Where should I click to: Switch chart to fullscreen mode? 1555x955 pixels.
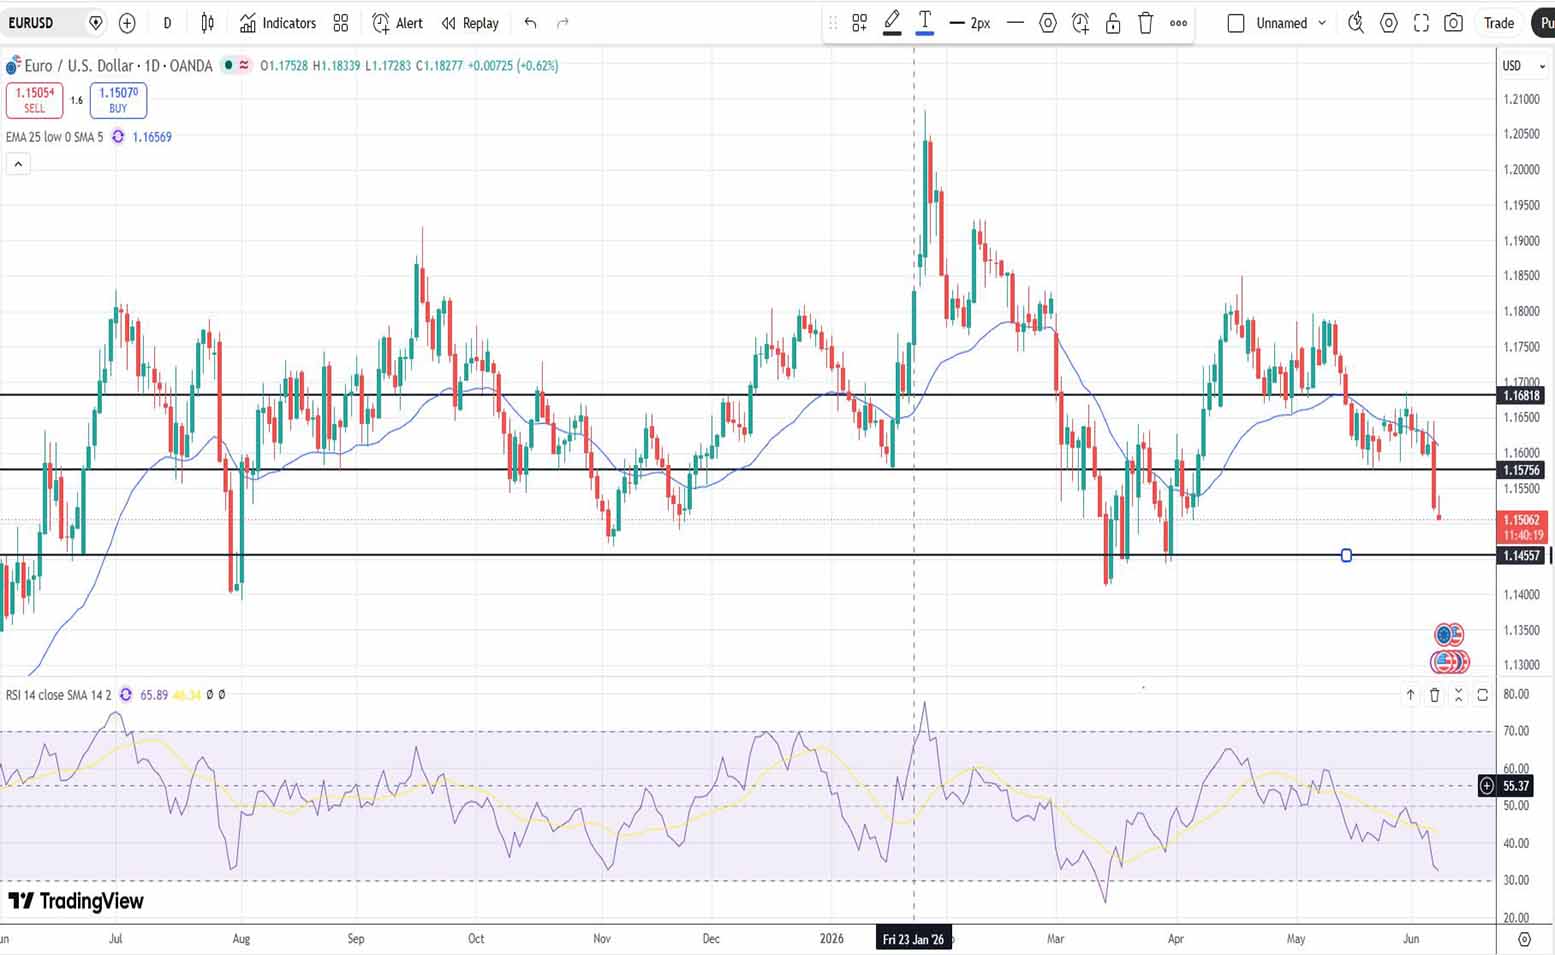(1421, 22)
